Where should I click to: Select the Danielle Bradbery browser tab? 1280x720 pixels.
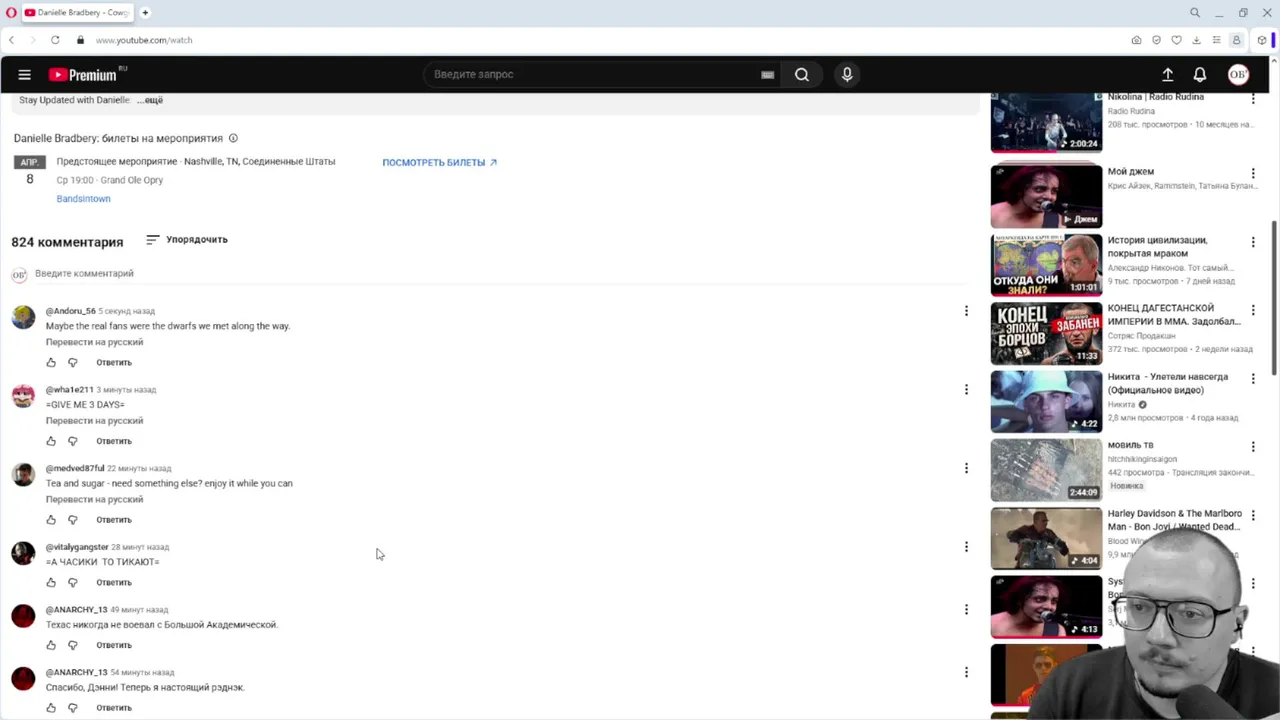coord(76,13)
